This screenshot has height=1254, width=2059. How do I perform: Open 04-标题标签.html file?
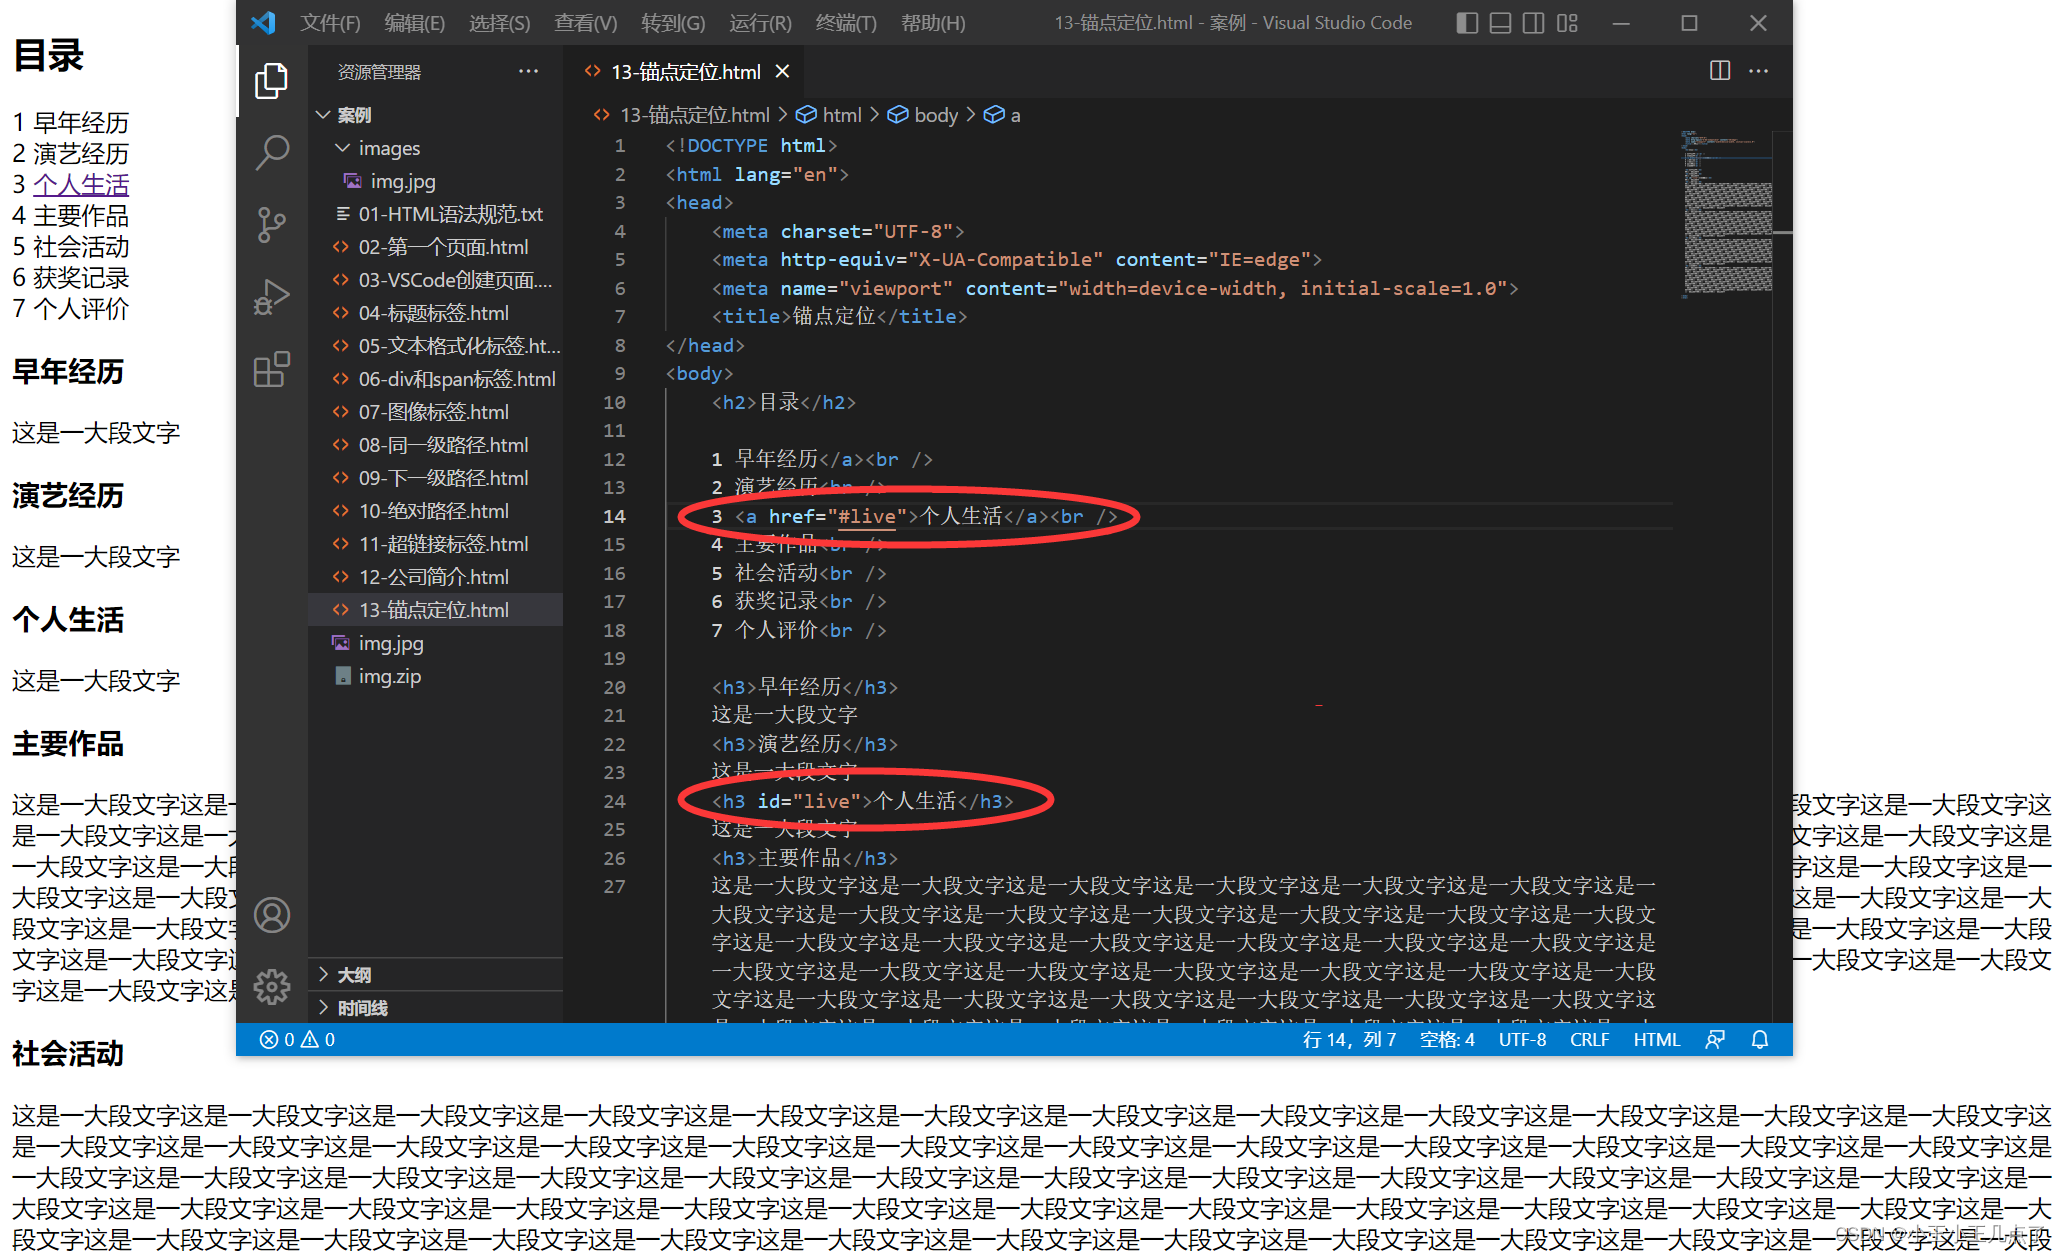tap(435, 313)
